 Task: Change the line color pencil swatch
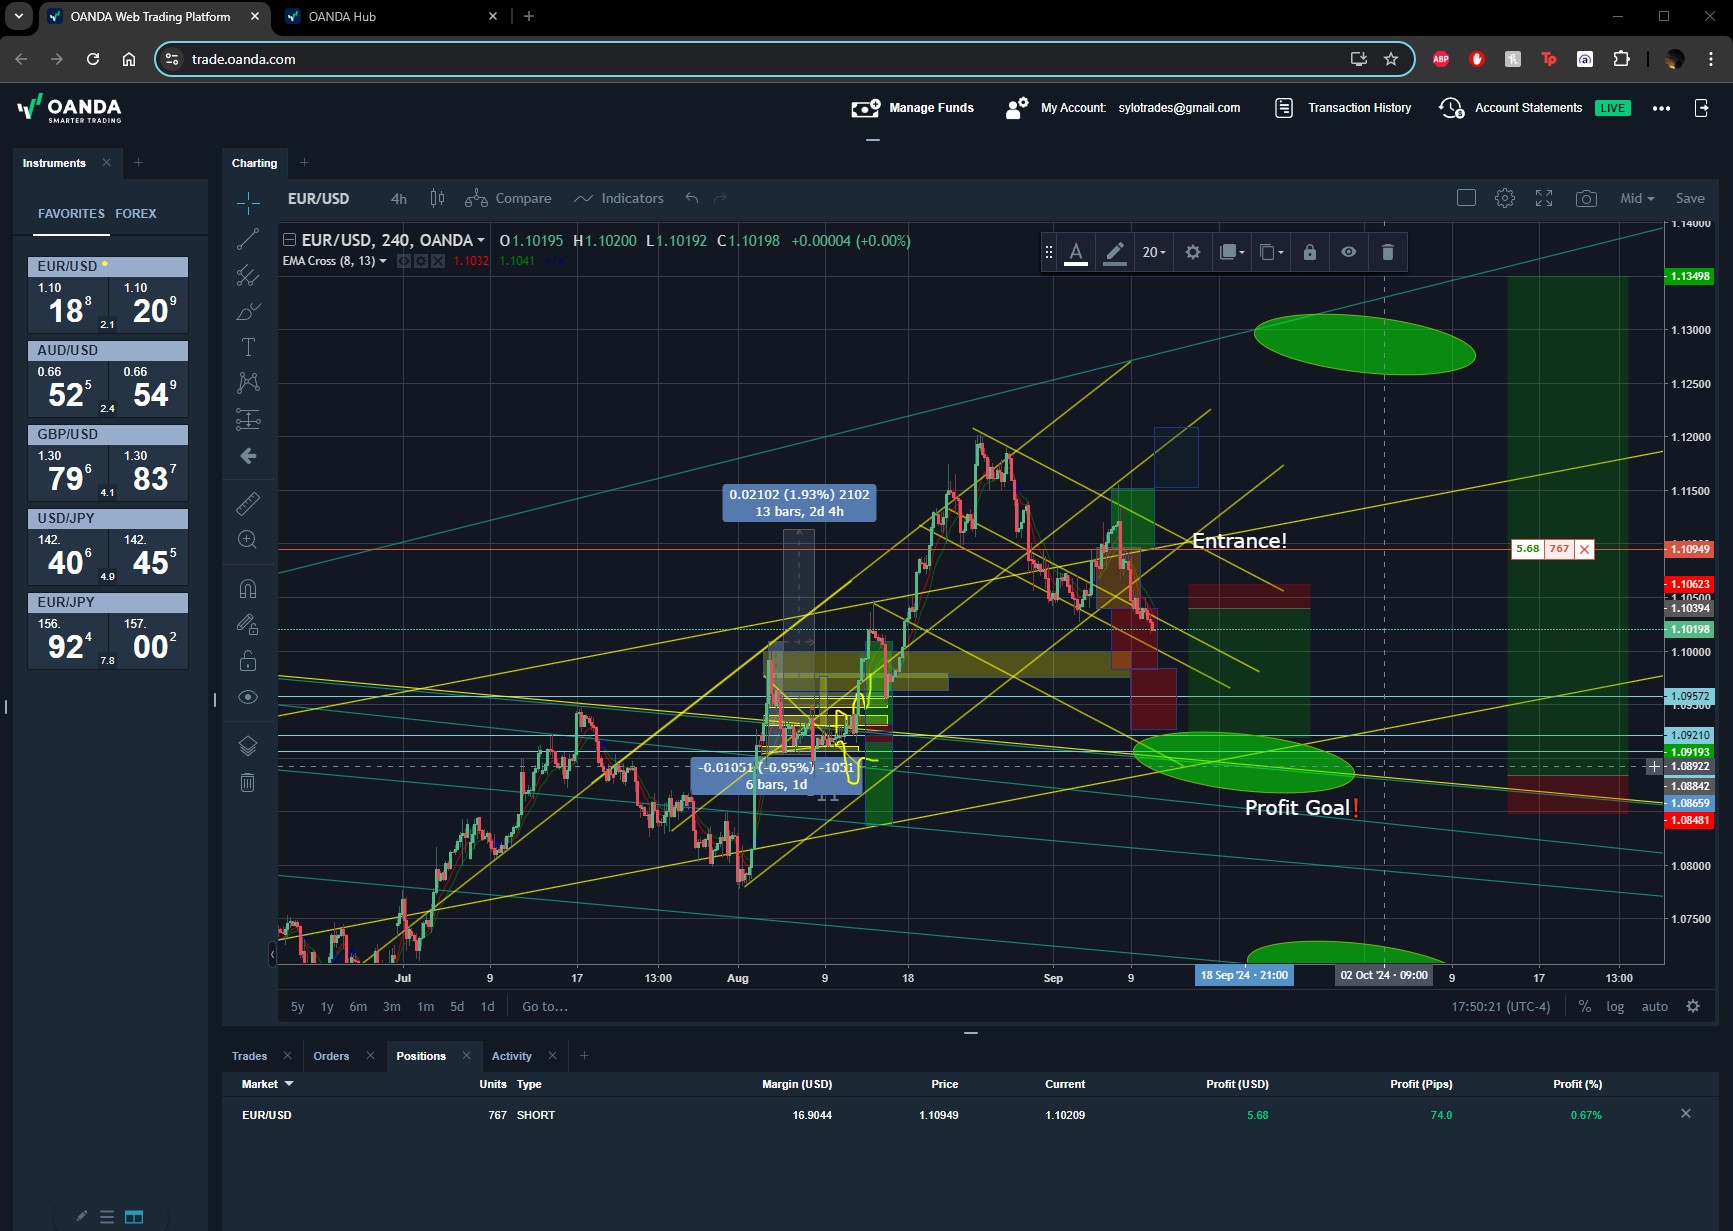coord(1115,252)
